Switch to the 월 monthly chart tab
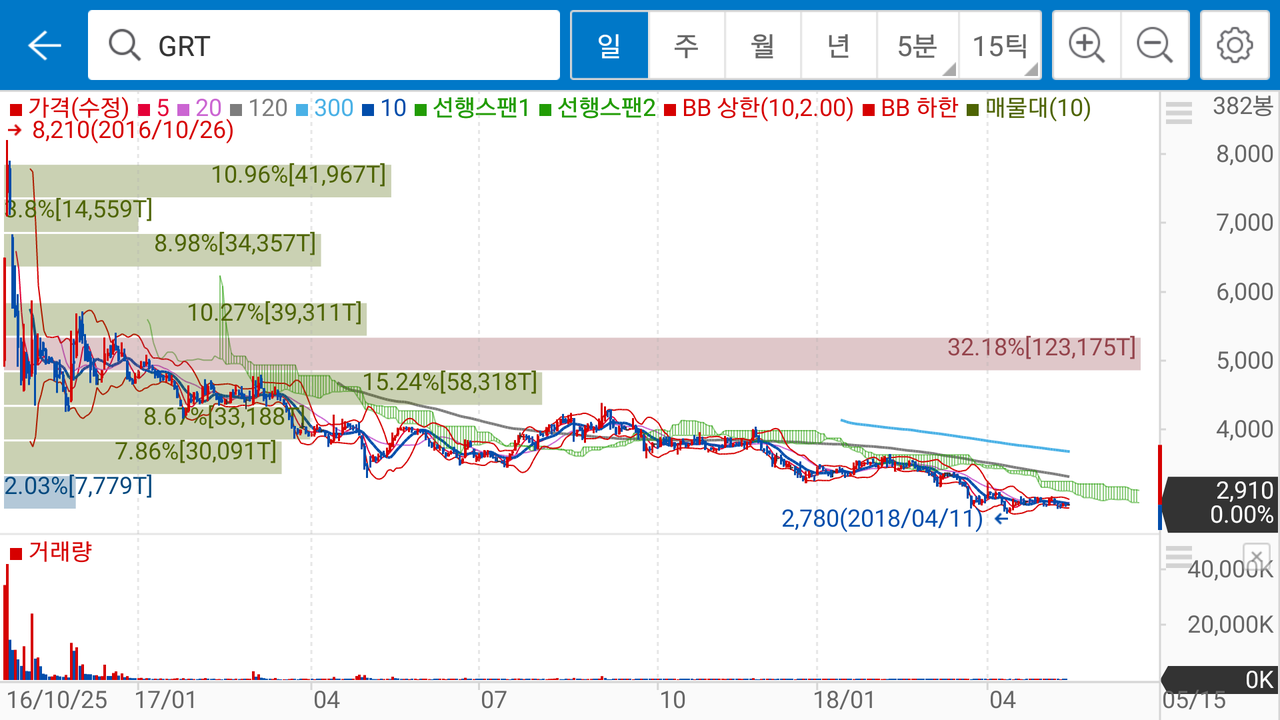Screen dimensions: 1280x720 [762, 44]
